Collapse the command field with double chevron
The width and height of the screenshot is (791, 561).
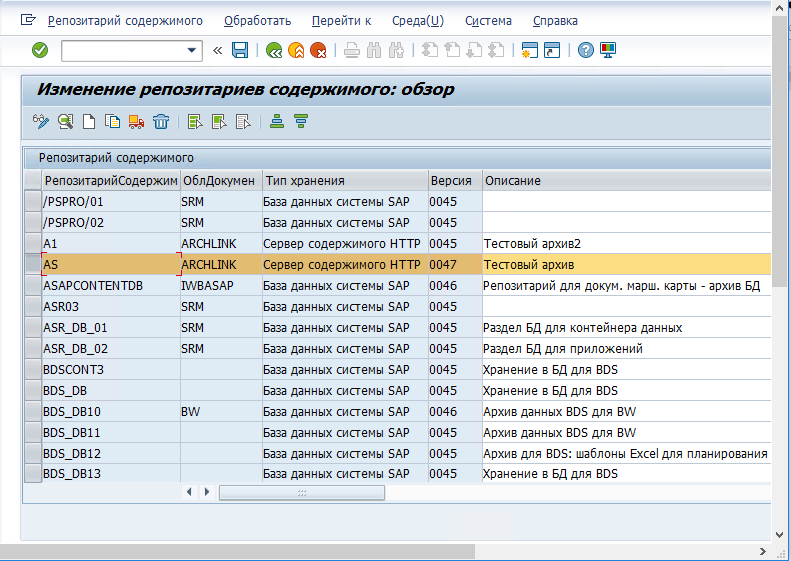(218, 50)
